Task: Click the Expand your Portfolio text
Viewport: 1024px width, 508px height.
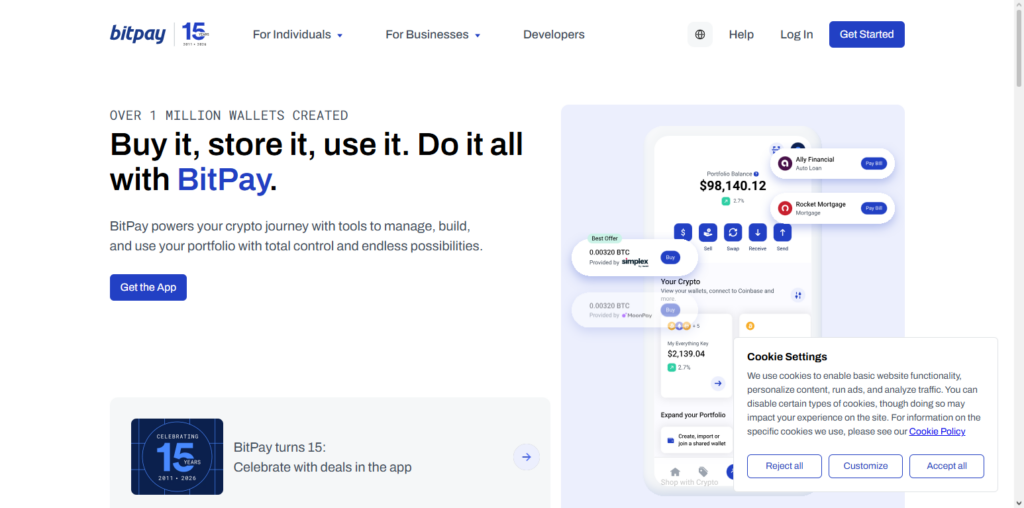Action: tap(692, 415)
